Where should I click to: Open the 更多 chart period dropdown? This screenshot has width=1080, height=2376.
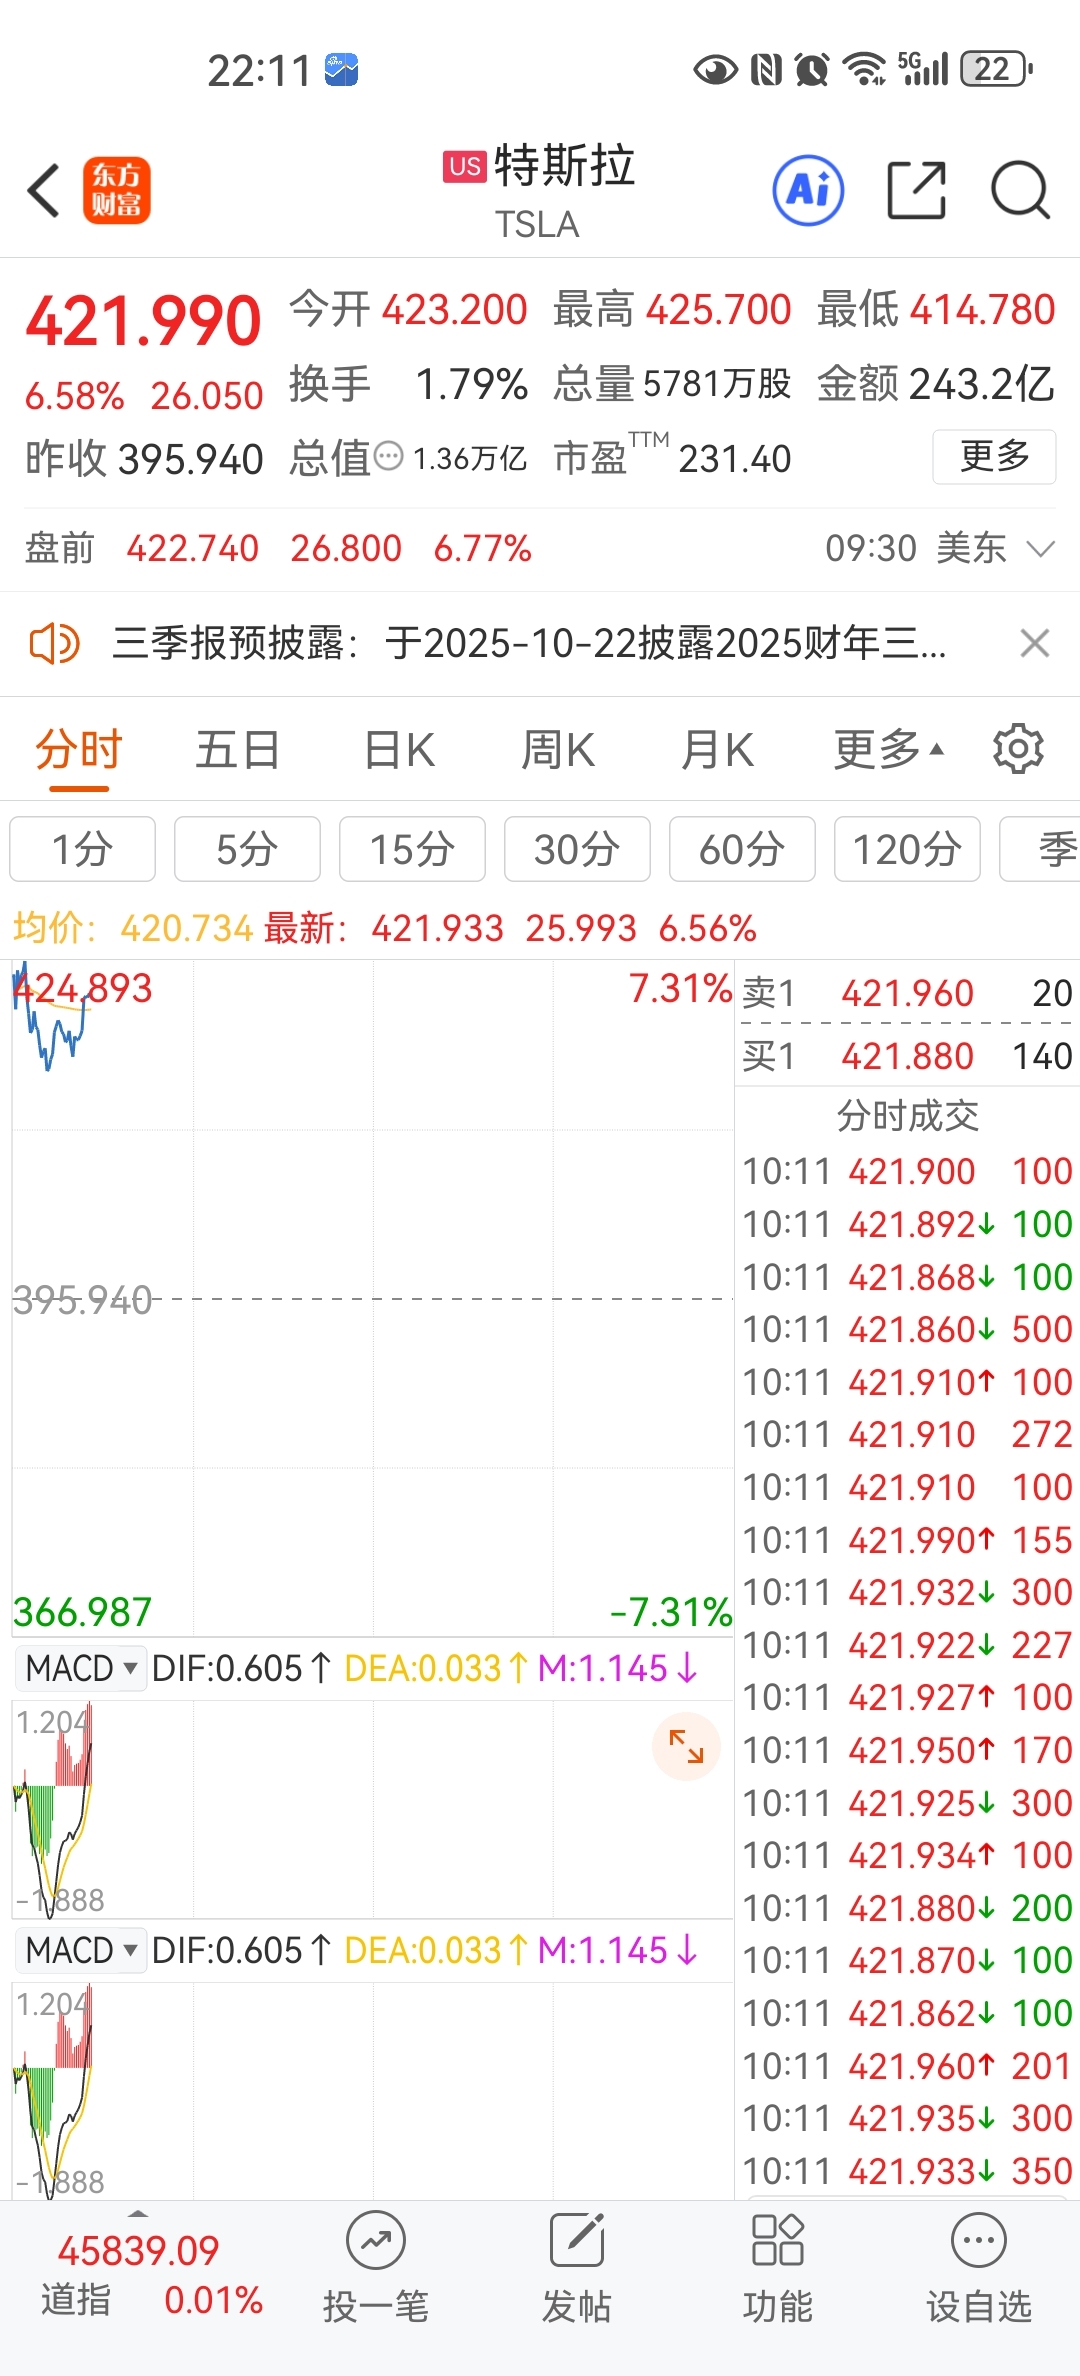(x=889, y=749)
